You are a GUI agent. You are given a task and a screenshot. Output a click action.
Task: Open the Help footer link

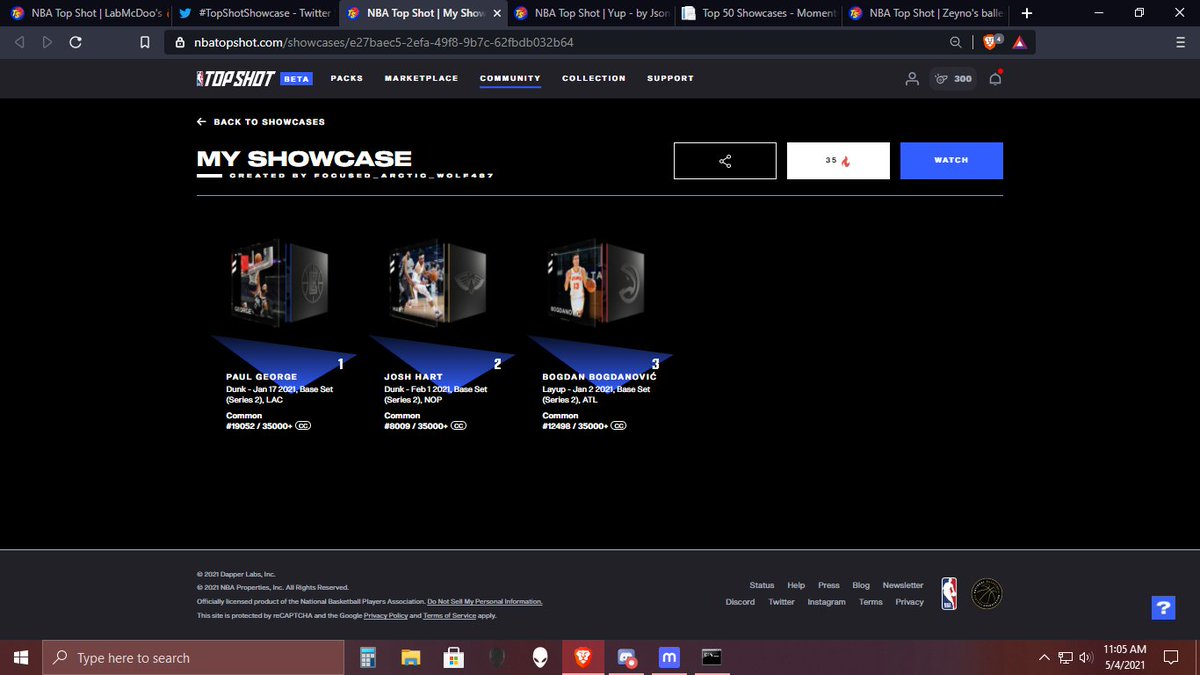(796, 585)
